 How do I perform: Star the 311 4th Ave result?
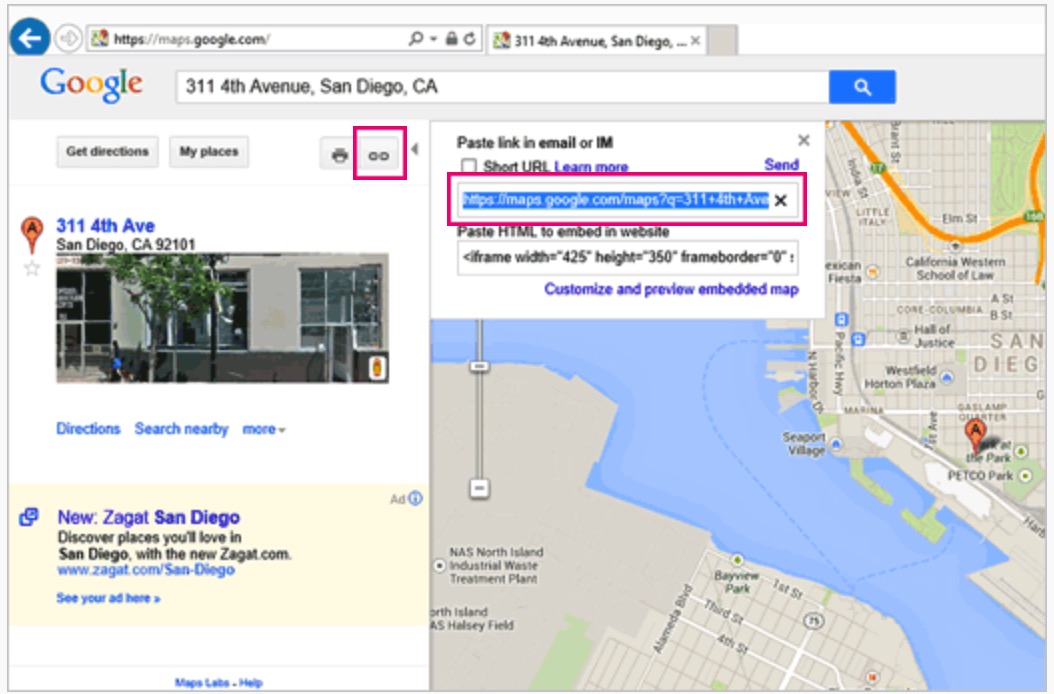(32, 269)
